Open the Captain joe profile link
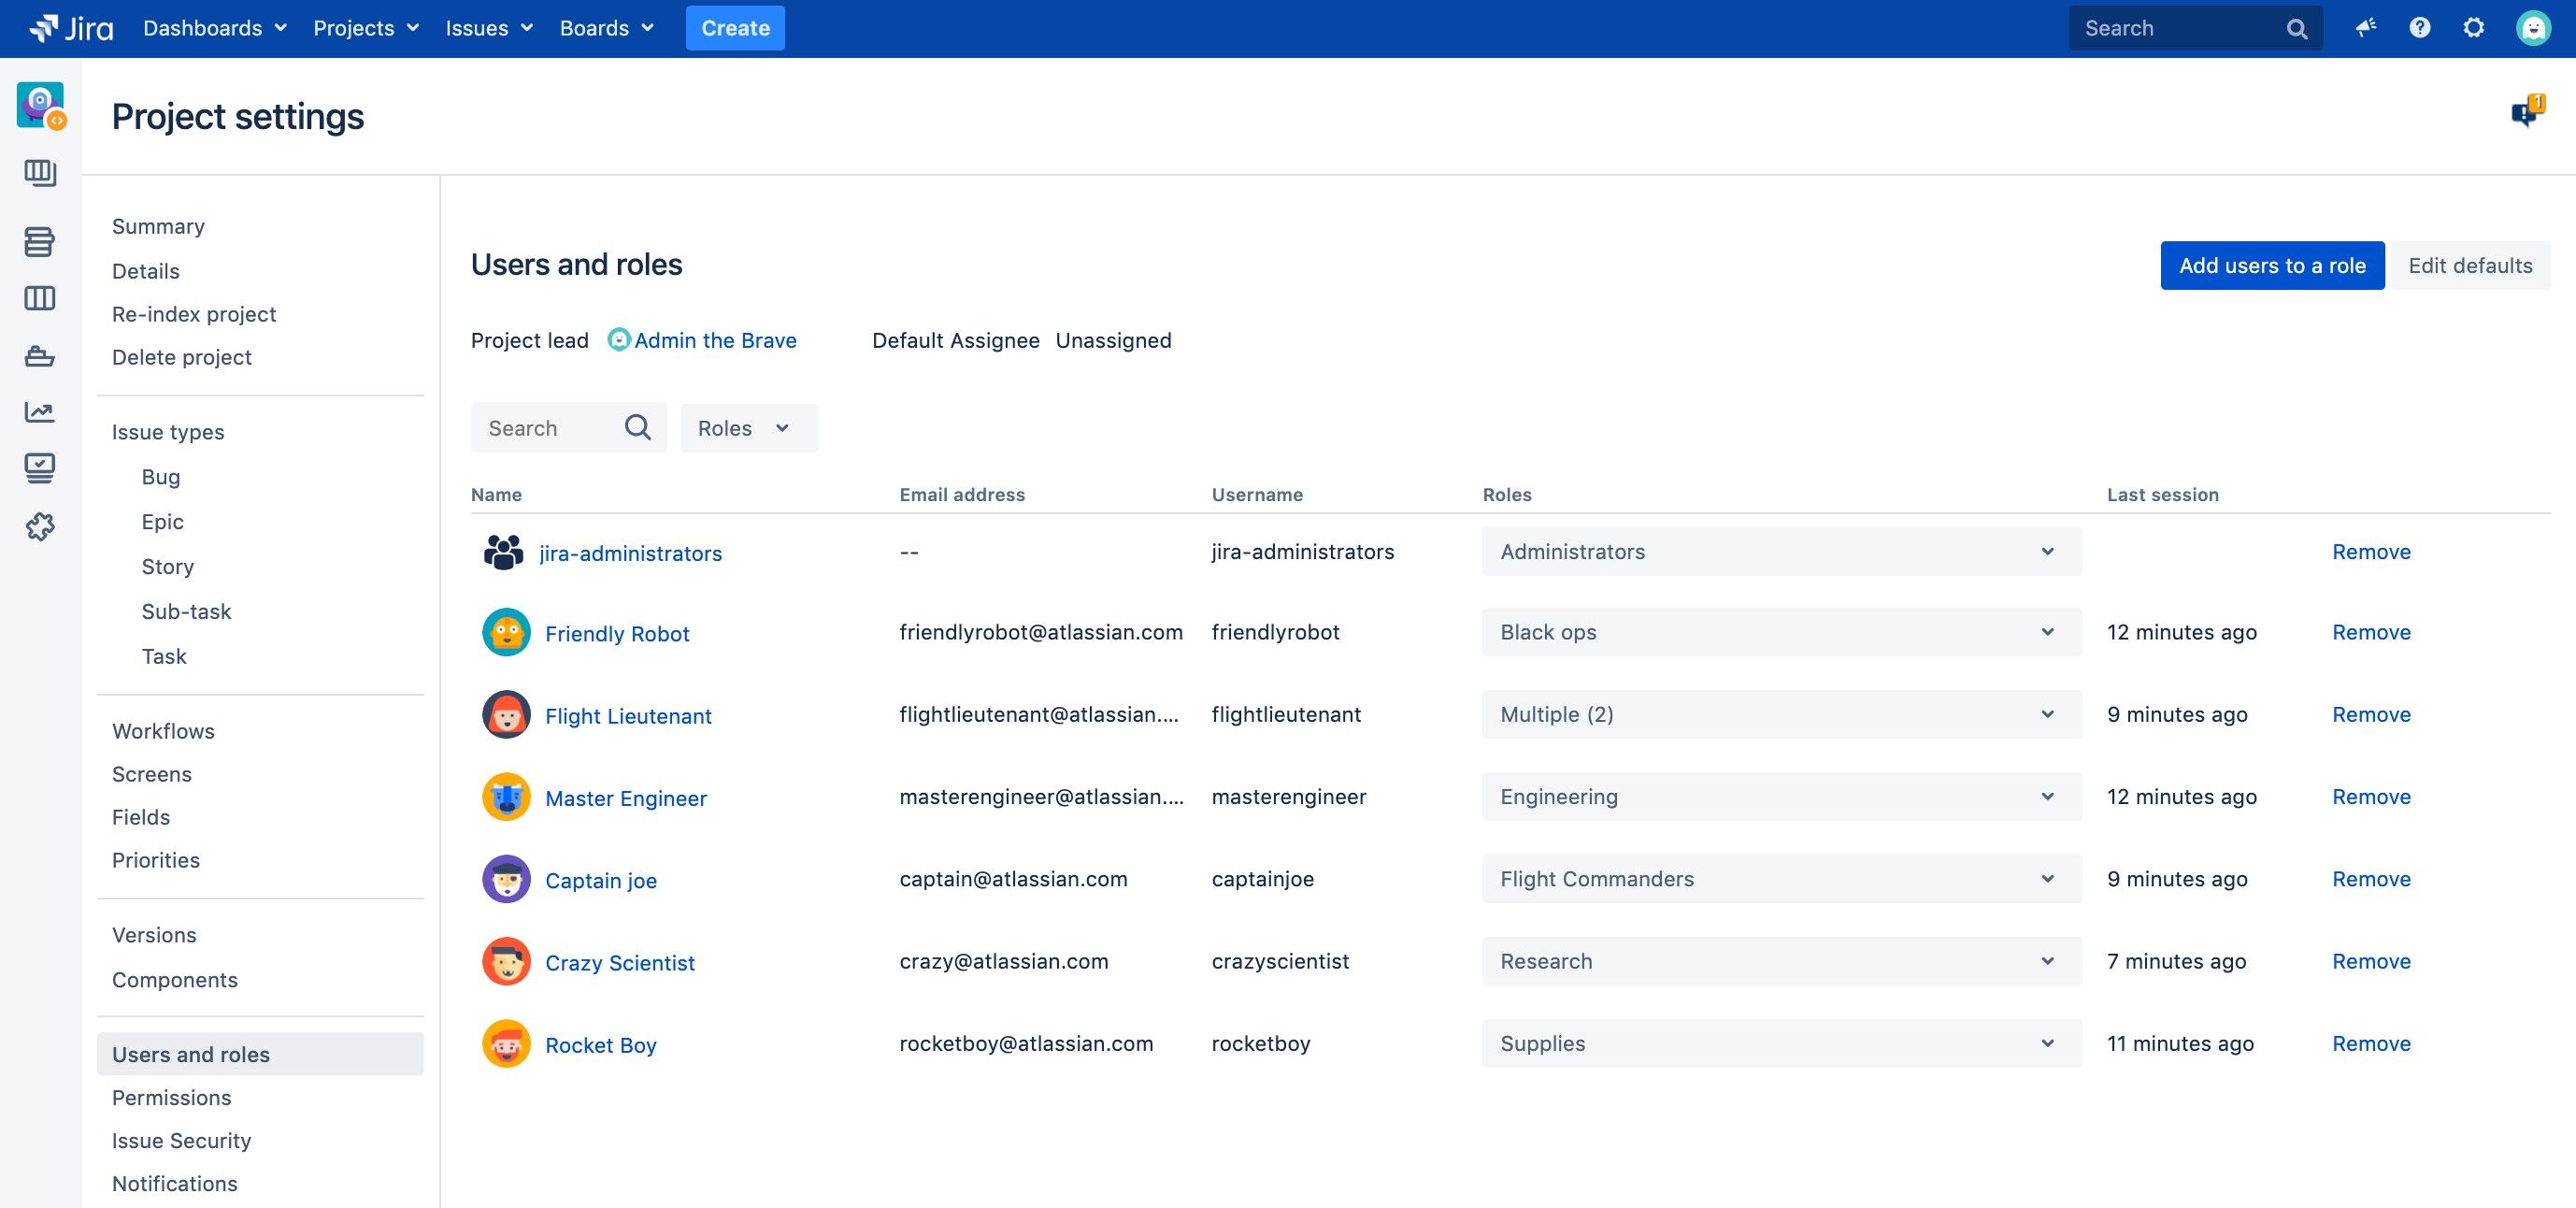2576x1208 pixels. [x=601, y=881]
